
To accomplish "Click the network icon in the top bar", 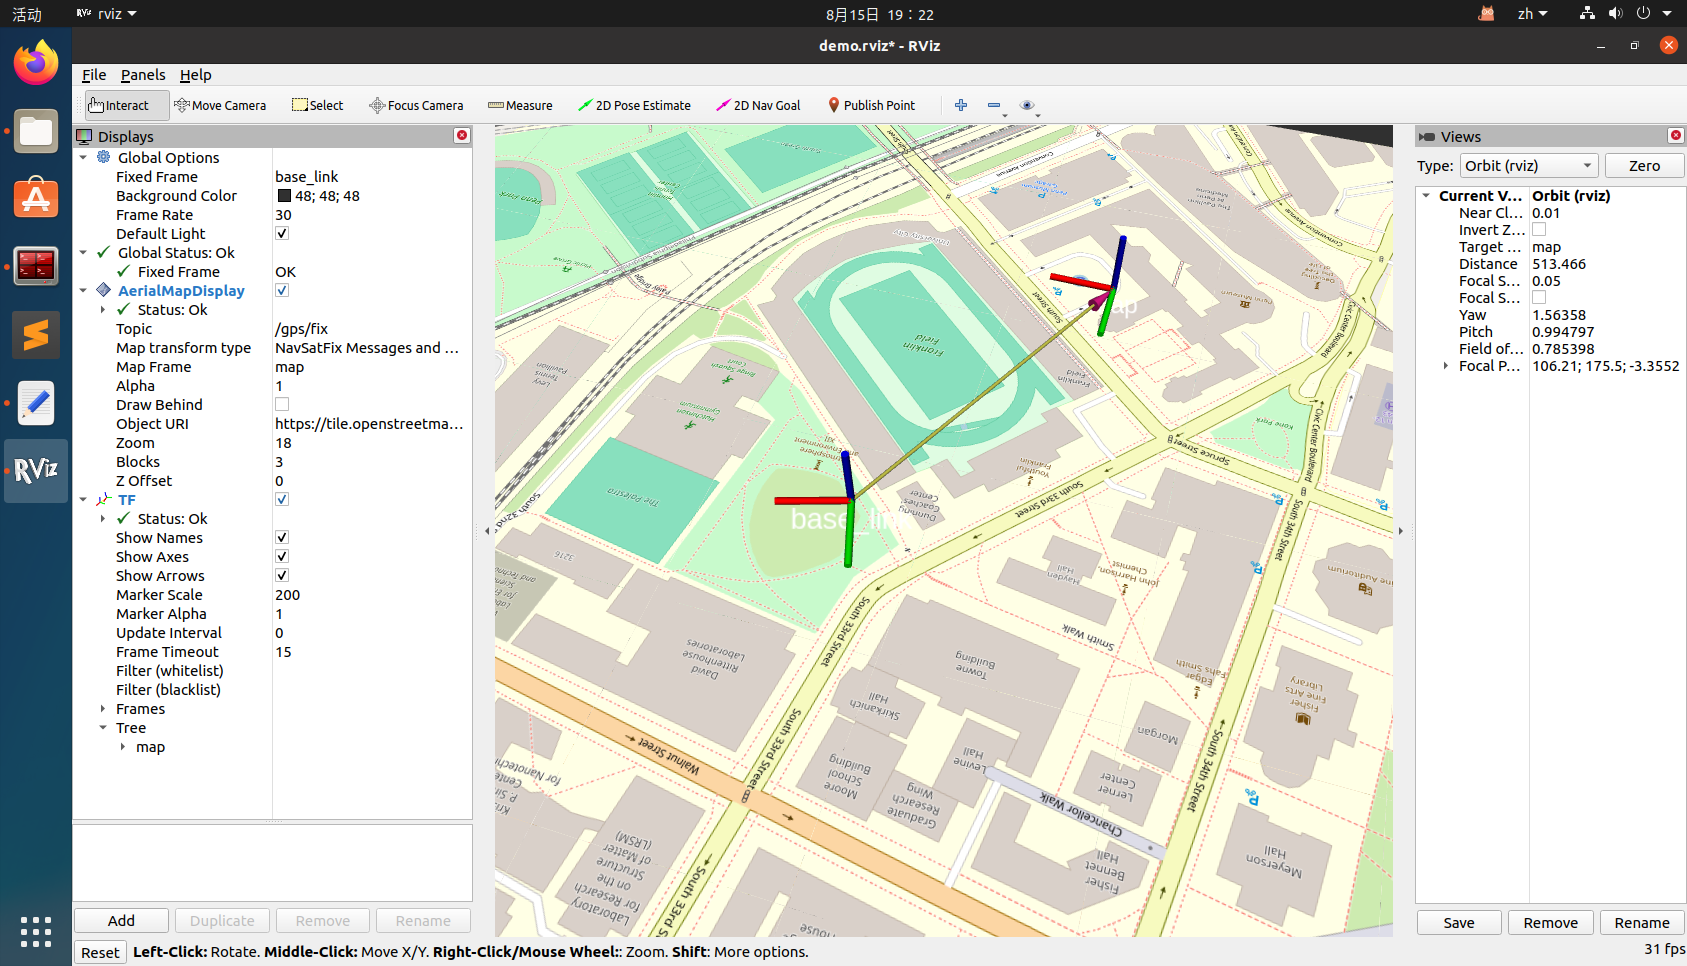I will pyautogui.click(x=1587, y=14).
